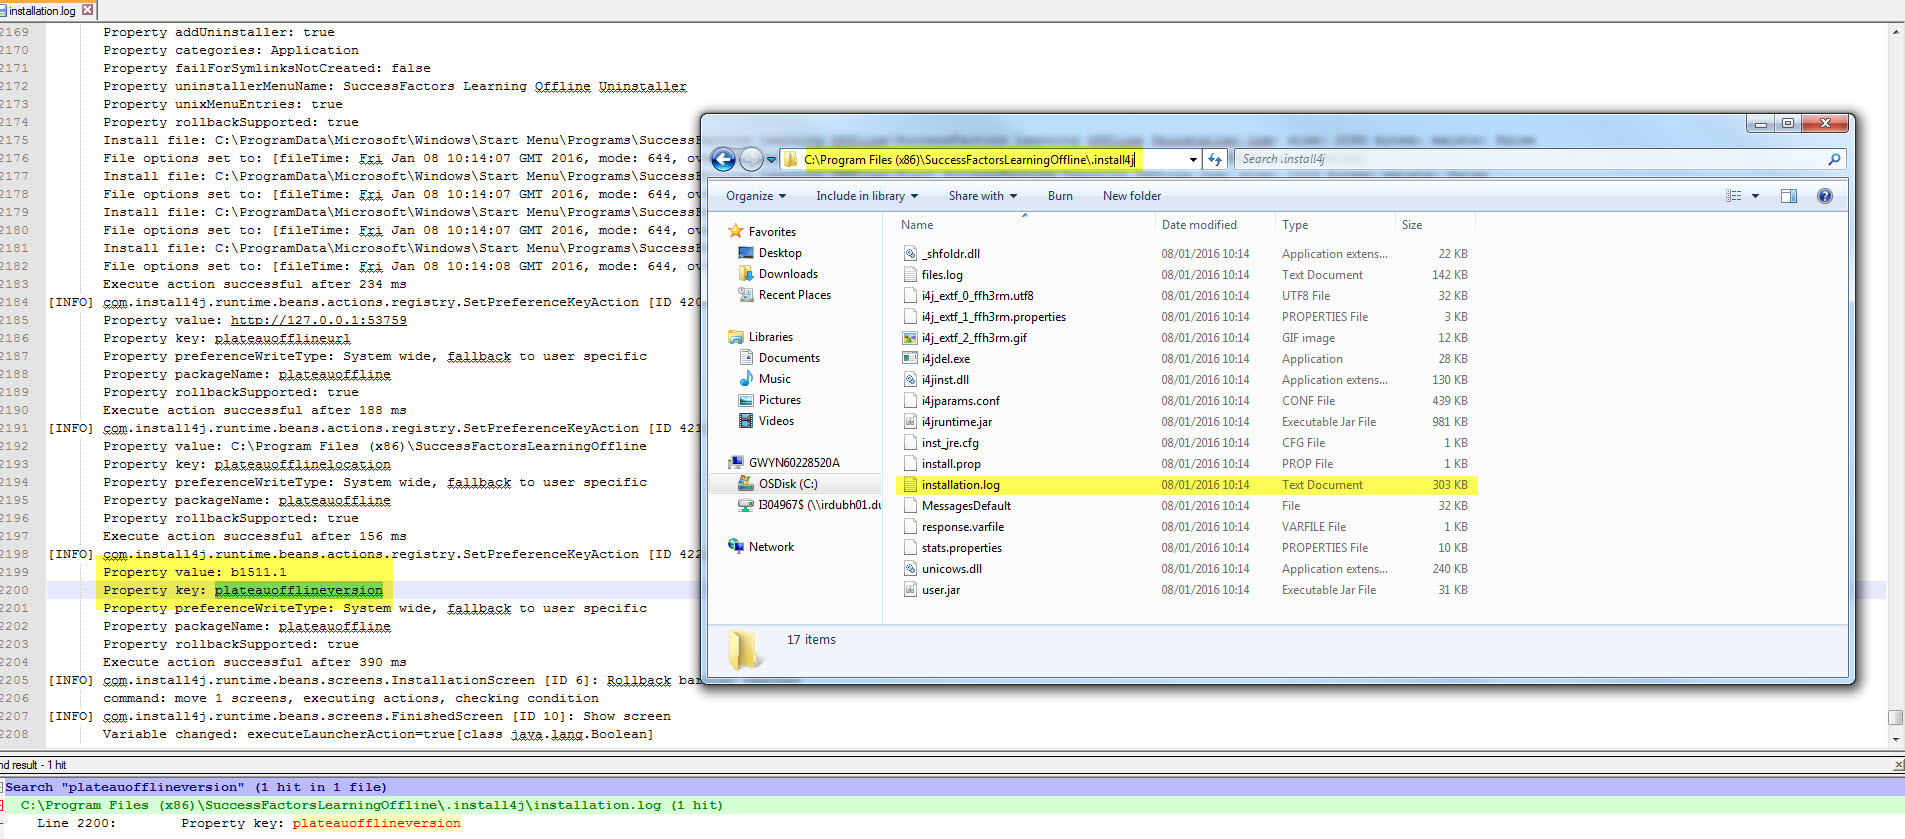The image size is (1905, 839).
Task: Select i4j_extf_2_ffh3rm.gif image icon
Action: [x=910, y=338]
